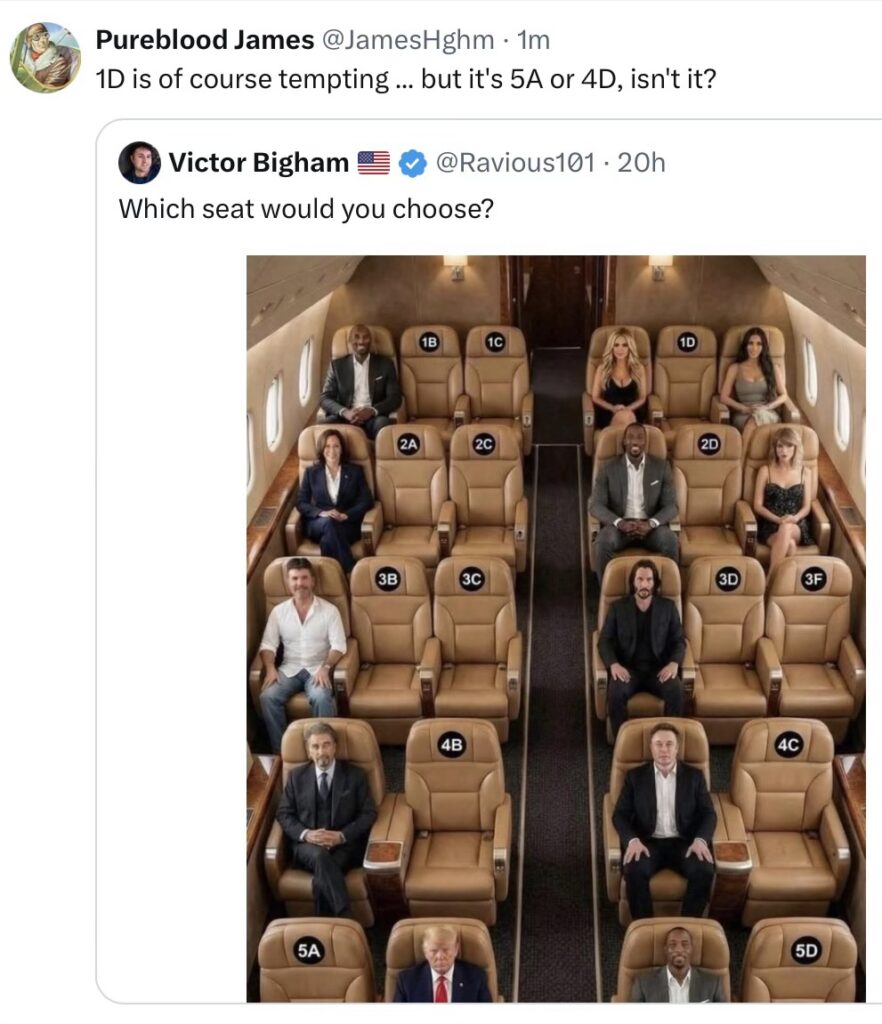The width and height of the screenshot is (882, 1024).
Task: Tap the 3B seat label
Action: 388,578
